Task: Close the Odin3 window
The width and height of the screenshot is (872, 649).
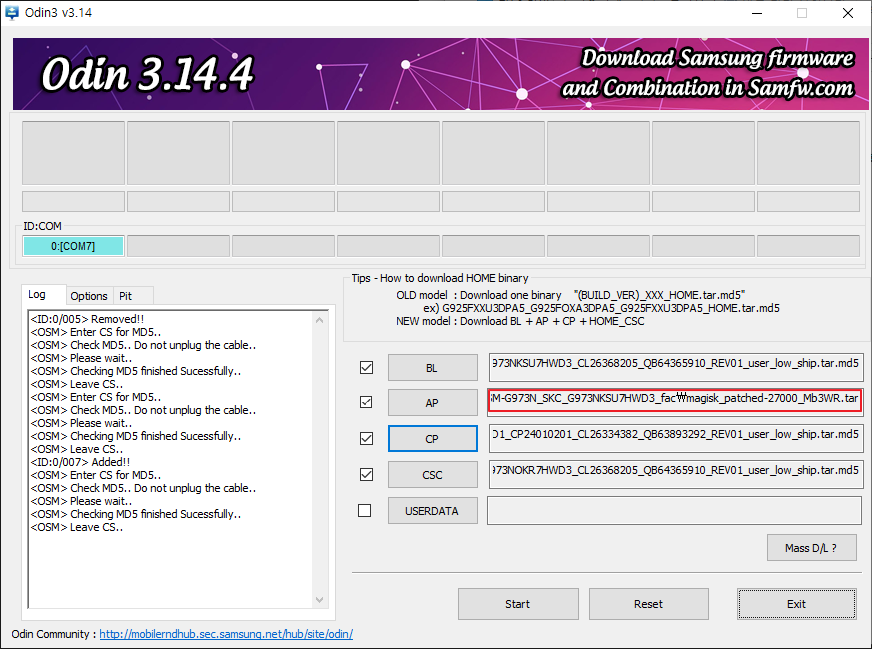Action: [x=848, y=13]
